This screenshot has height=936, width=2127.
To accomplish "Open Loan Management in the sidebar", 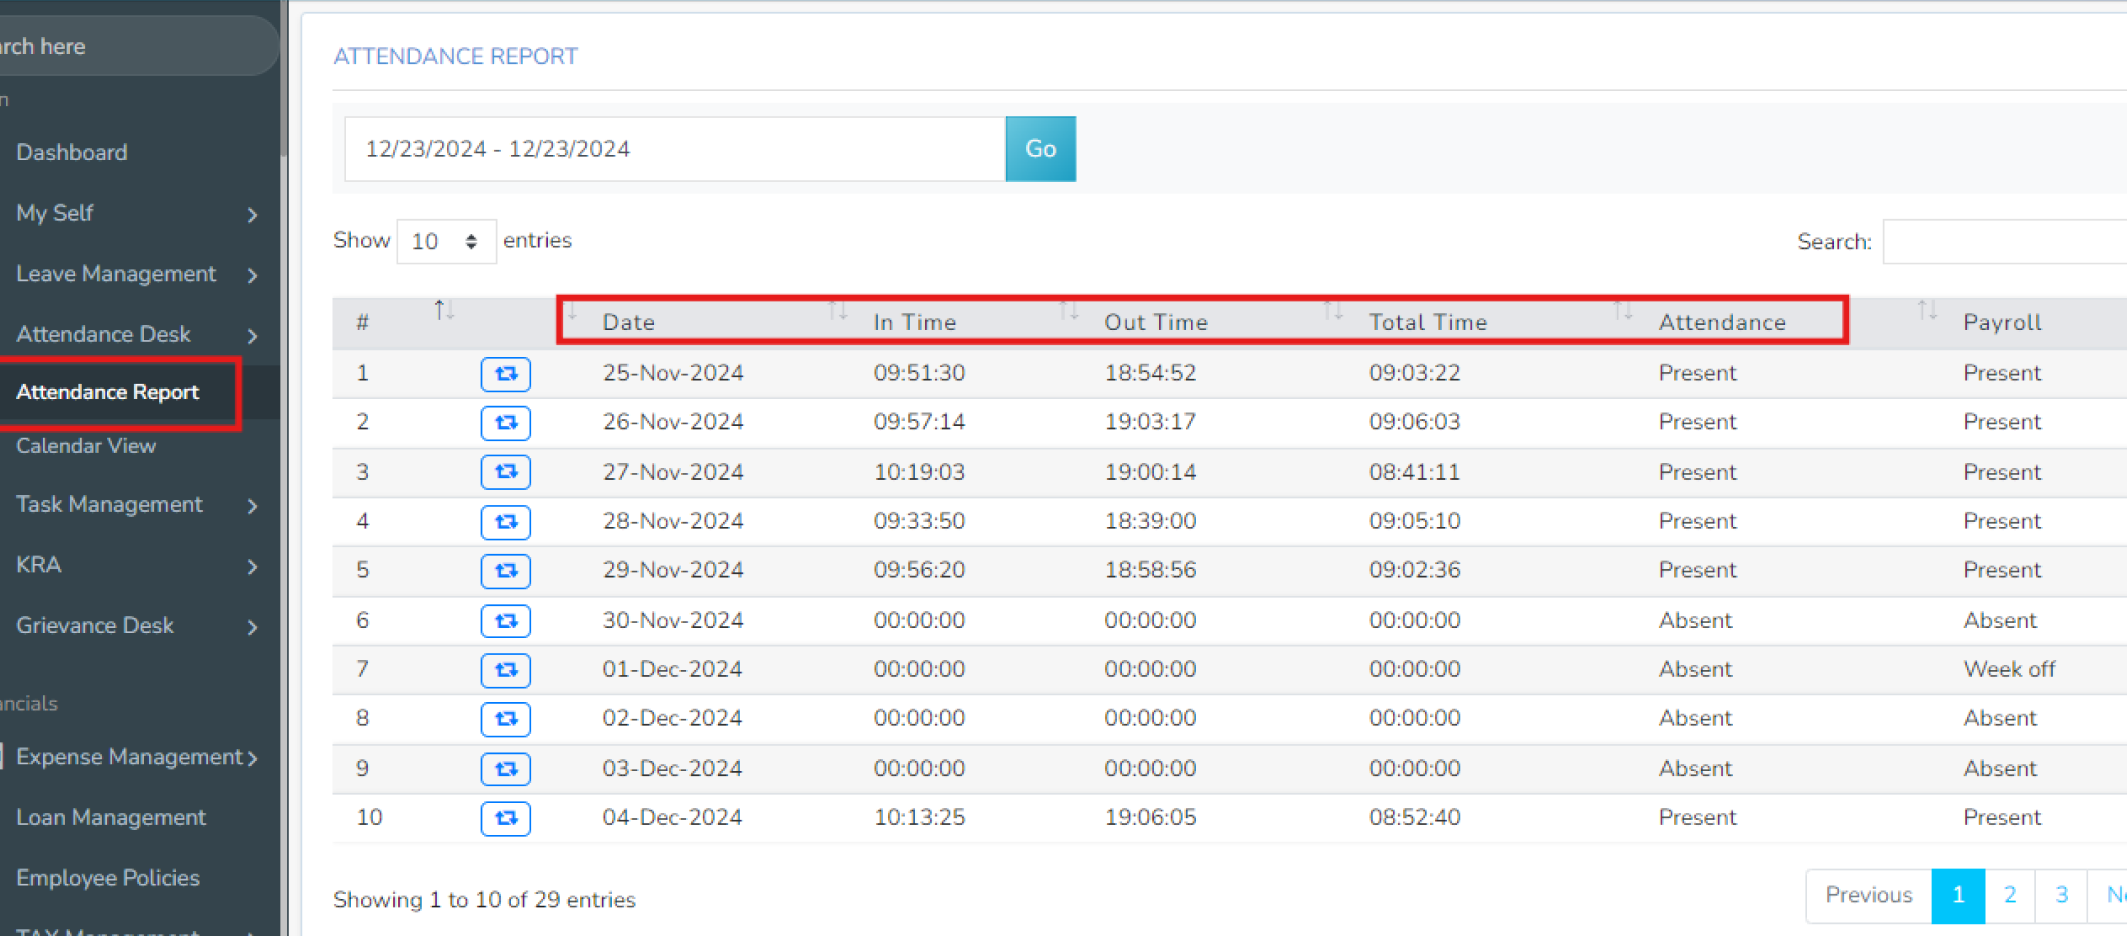I will point(111,818).
